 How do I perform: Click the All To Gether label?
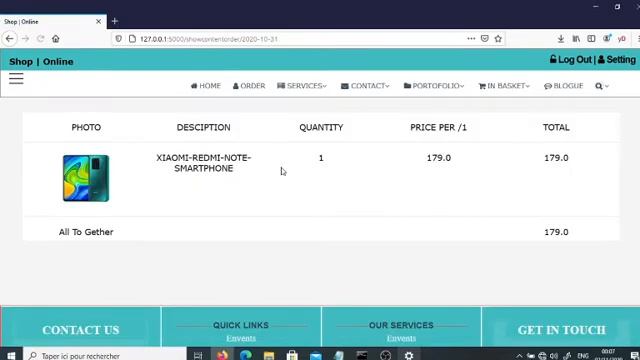pos(86,232)
